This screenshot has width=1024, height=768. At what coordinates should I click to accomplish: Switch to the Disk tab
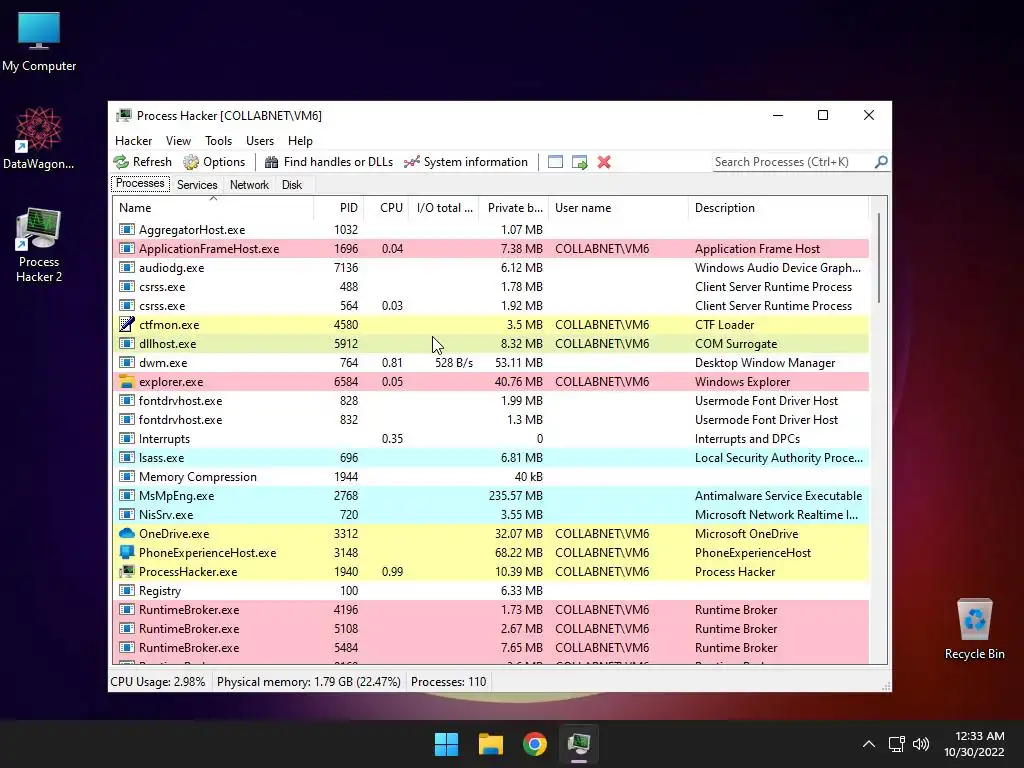(292, 185)
